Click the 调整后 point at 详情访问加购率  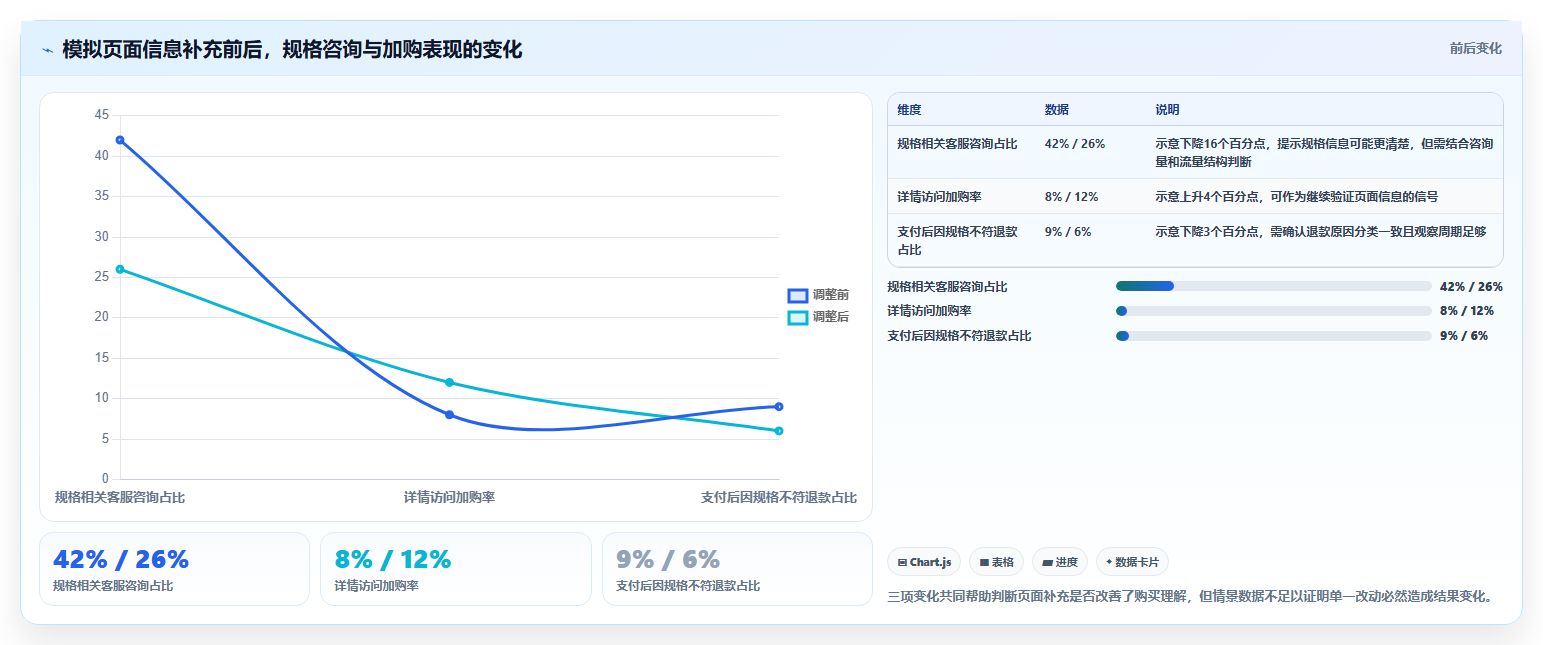click(449, 382)
